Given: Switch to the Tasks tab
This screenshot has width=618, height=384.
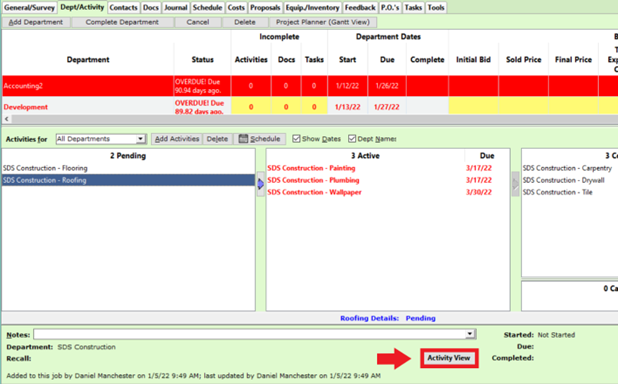Looking at the screenshot, I should click(x=413, y=7).
